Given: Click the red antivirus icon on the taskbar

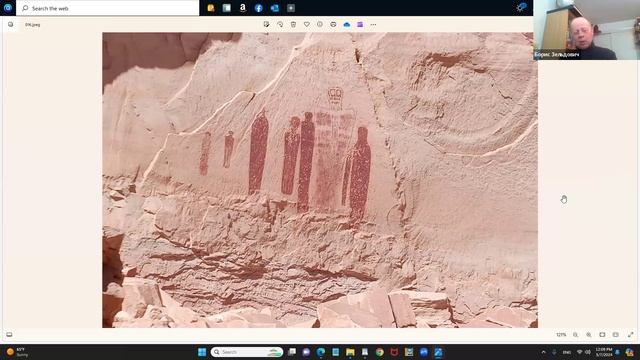Looking at the screenshot, I should [x=394, y=352].
